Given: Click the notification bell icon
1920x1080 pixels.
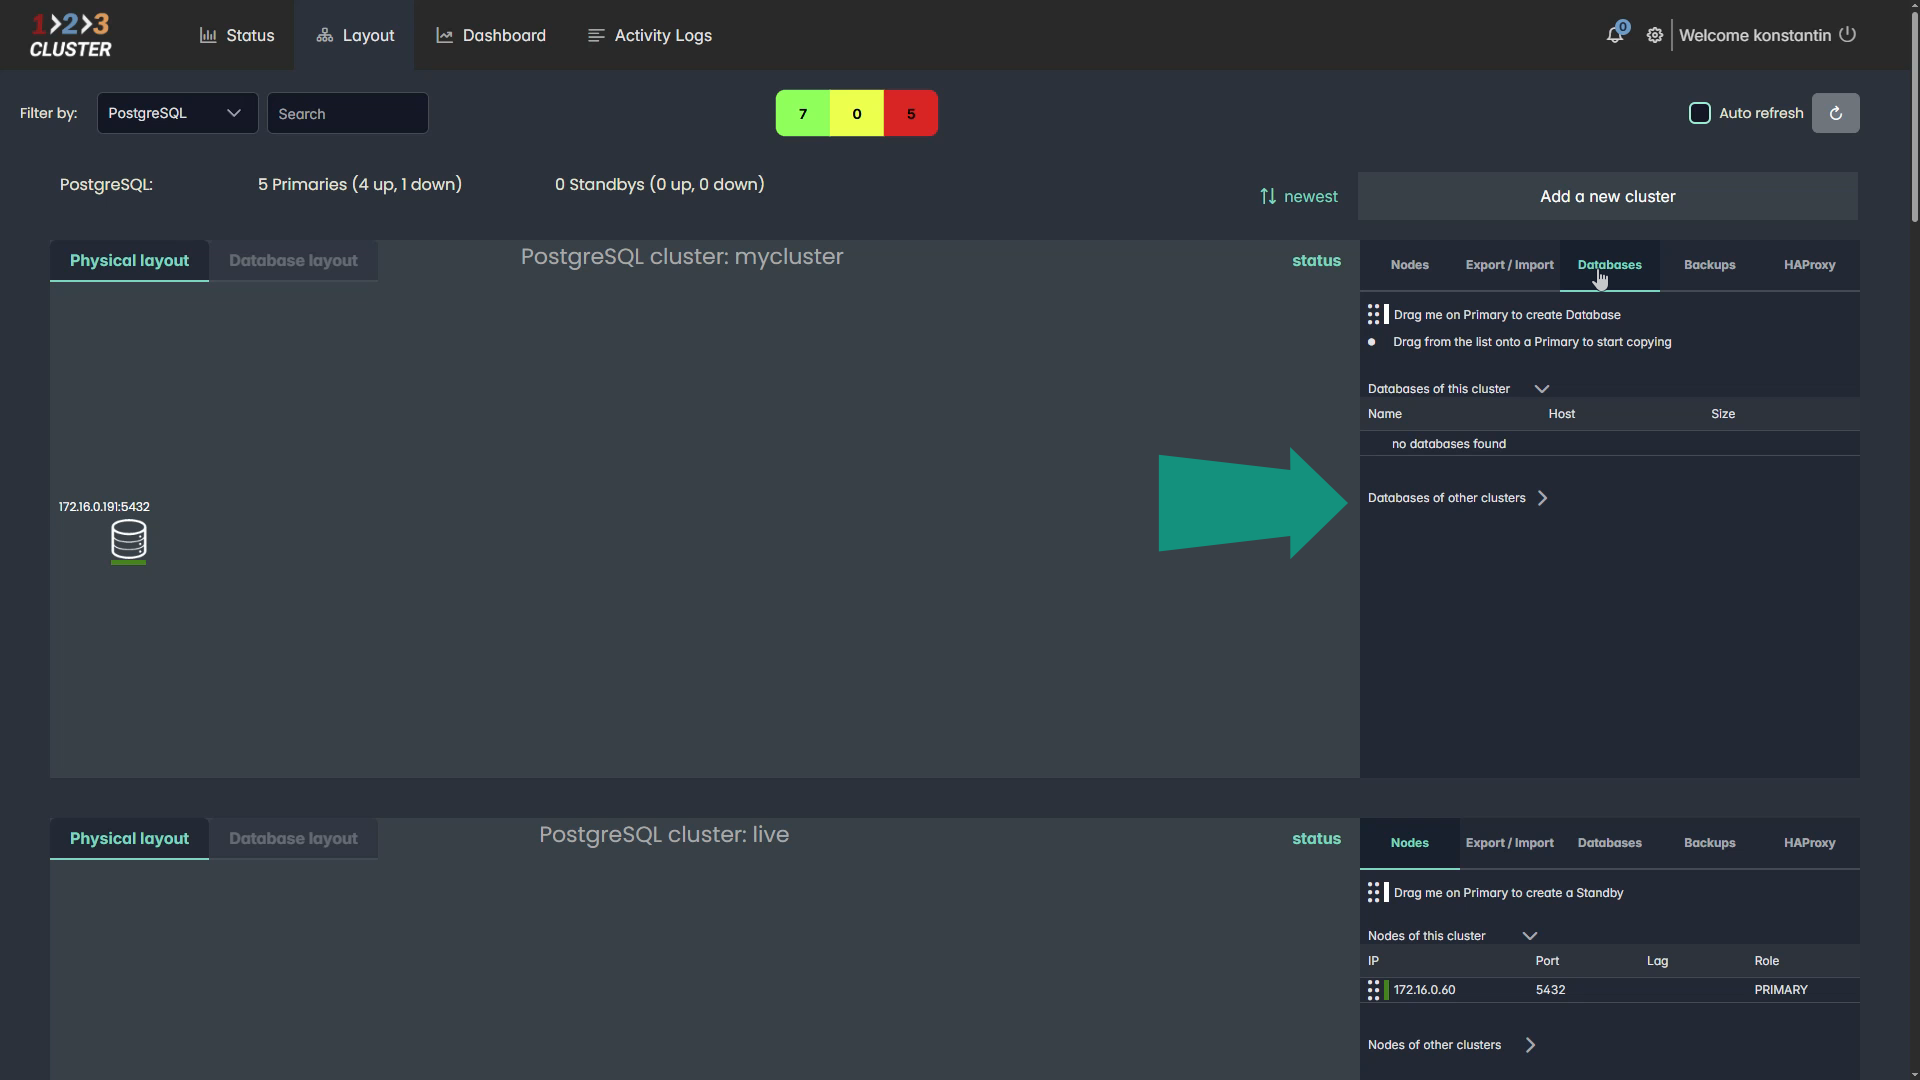Looking at the screenshot, I should coord(1614,35).
